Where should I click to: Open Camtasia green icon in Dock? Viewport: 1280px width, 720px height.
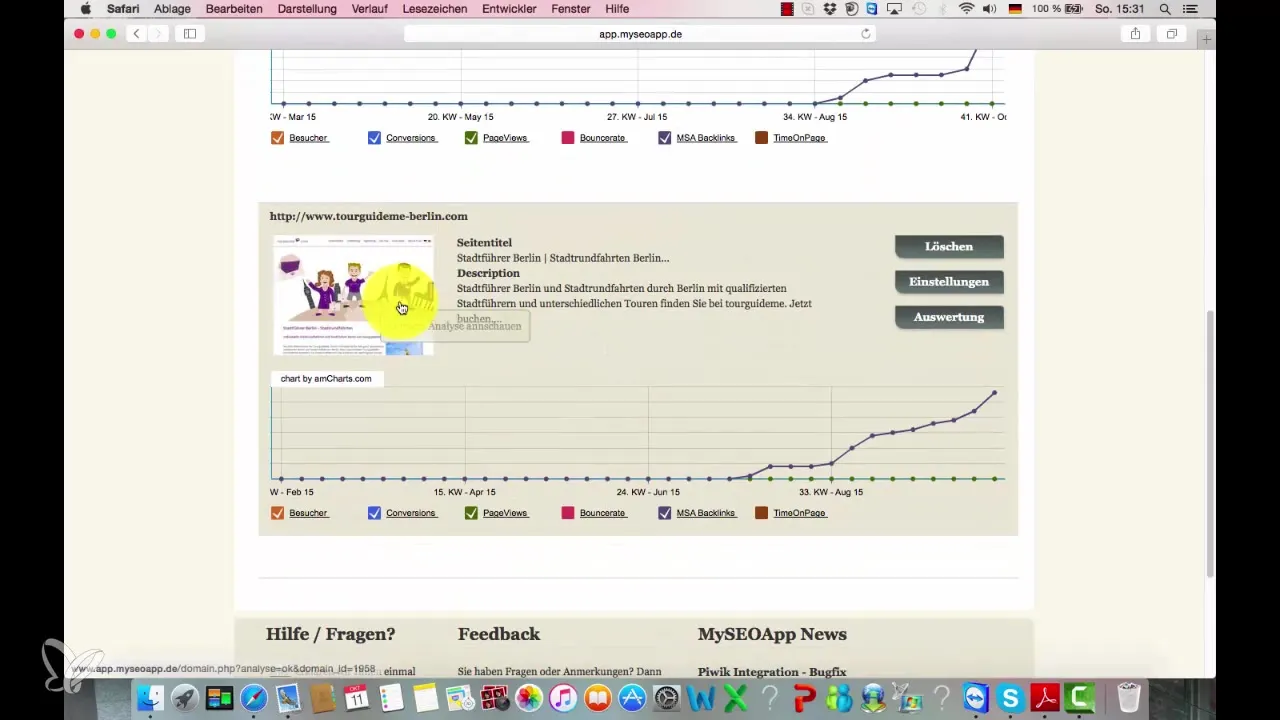click(1080, 697)
